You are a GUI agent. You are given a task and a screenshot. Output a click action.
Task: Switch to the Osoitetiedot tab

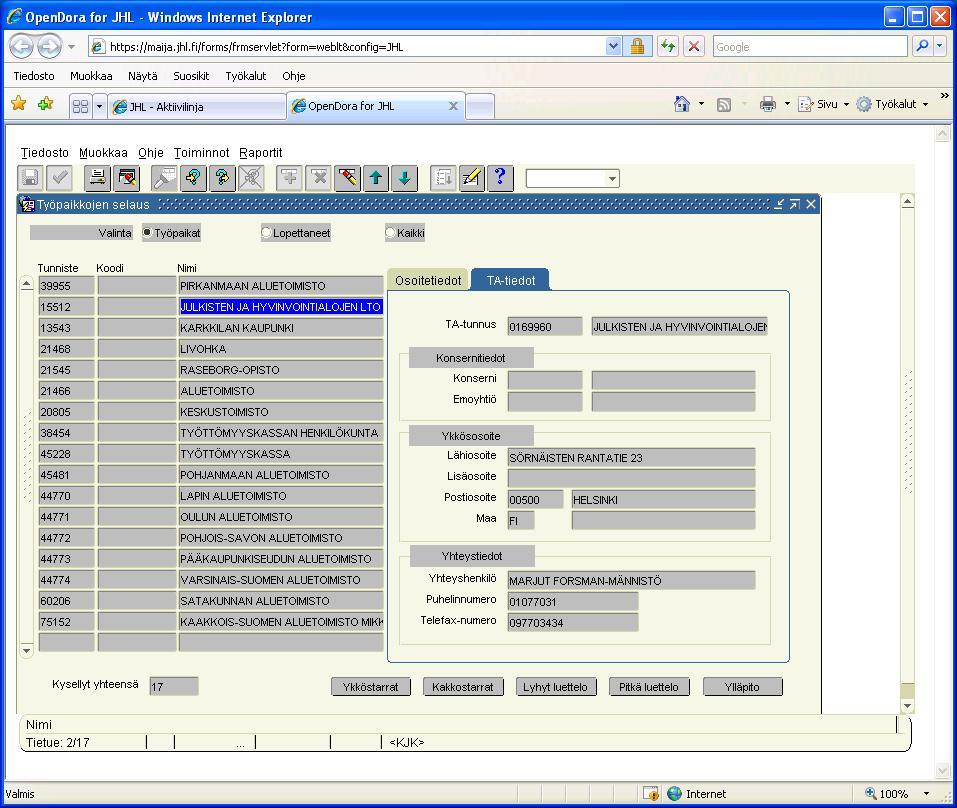click(x=428, y=280)
